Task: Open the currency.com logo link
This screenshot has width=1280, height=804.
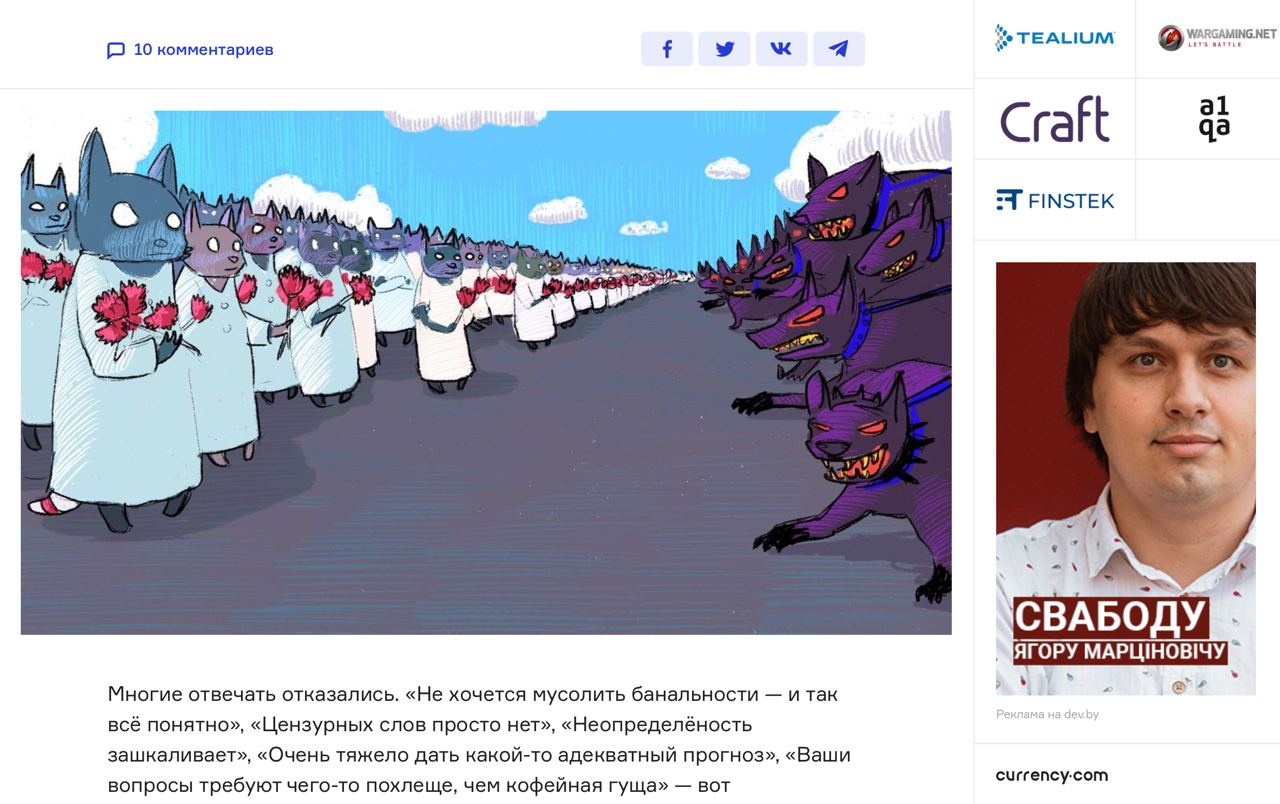Action: click(1052, 775)
